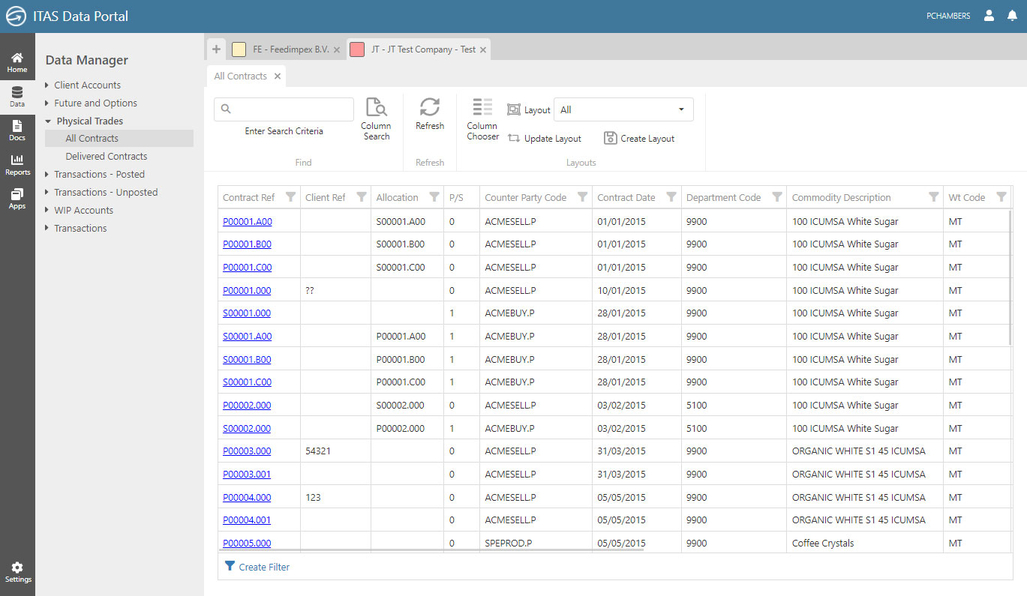This screenshot has width=1027, height=596.
Task: Open contract link P00005.000
Action: (246, 543)
